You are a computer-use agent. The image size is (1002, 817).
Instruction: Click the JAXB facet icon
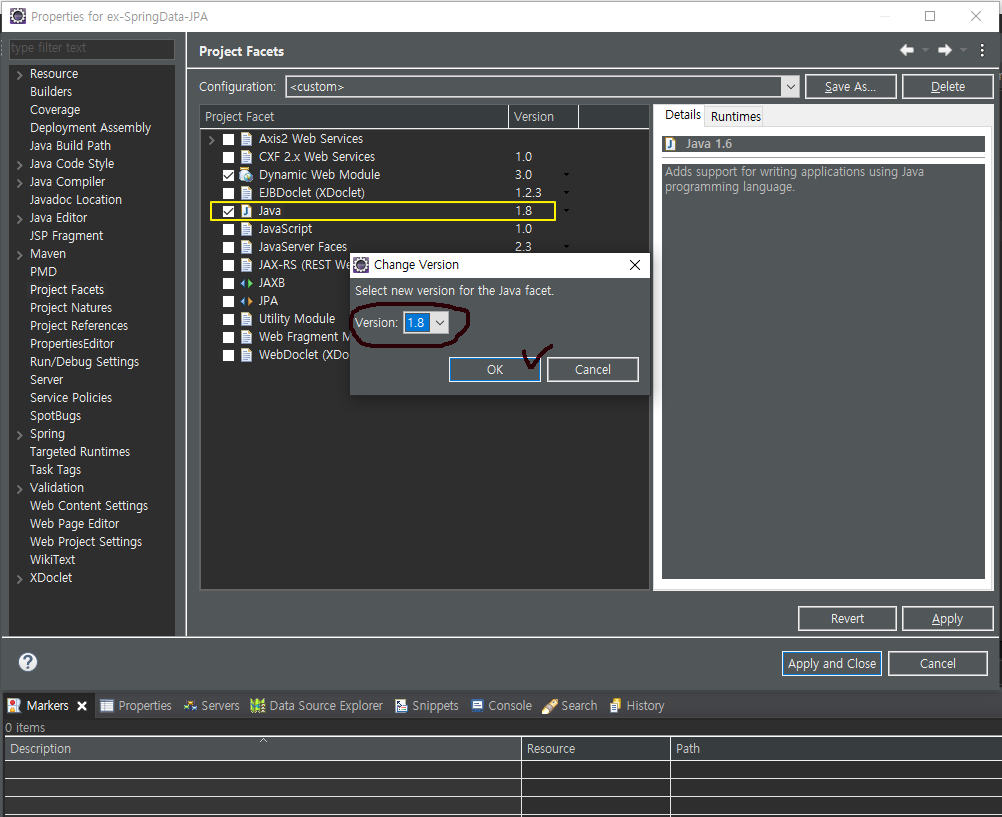[x=246, y=283]
